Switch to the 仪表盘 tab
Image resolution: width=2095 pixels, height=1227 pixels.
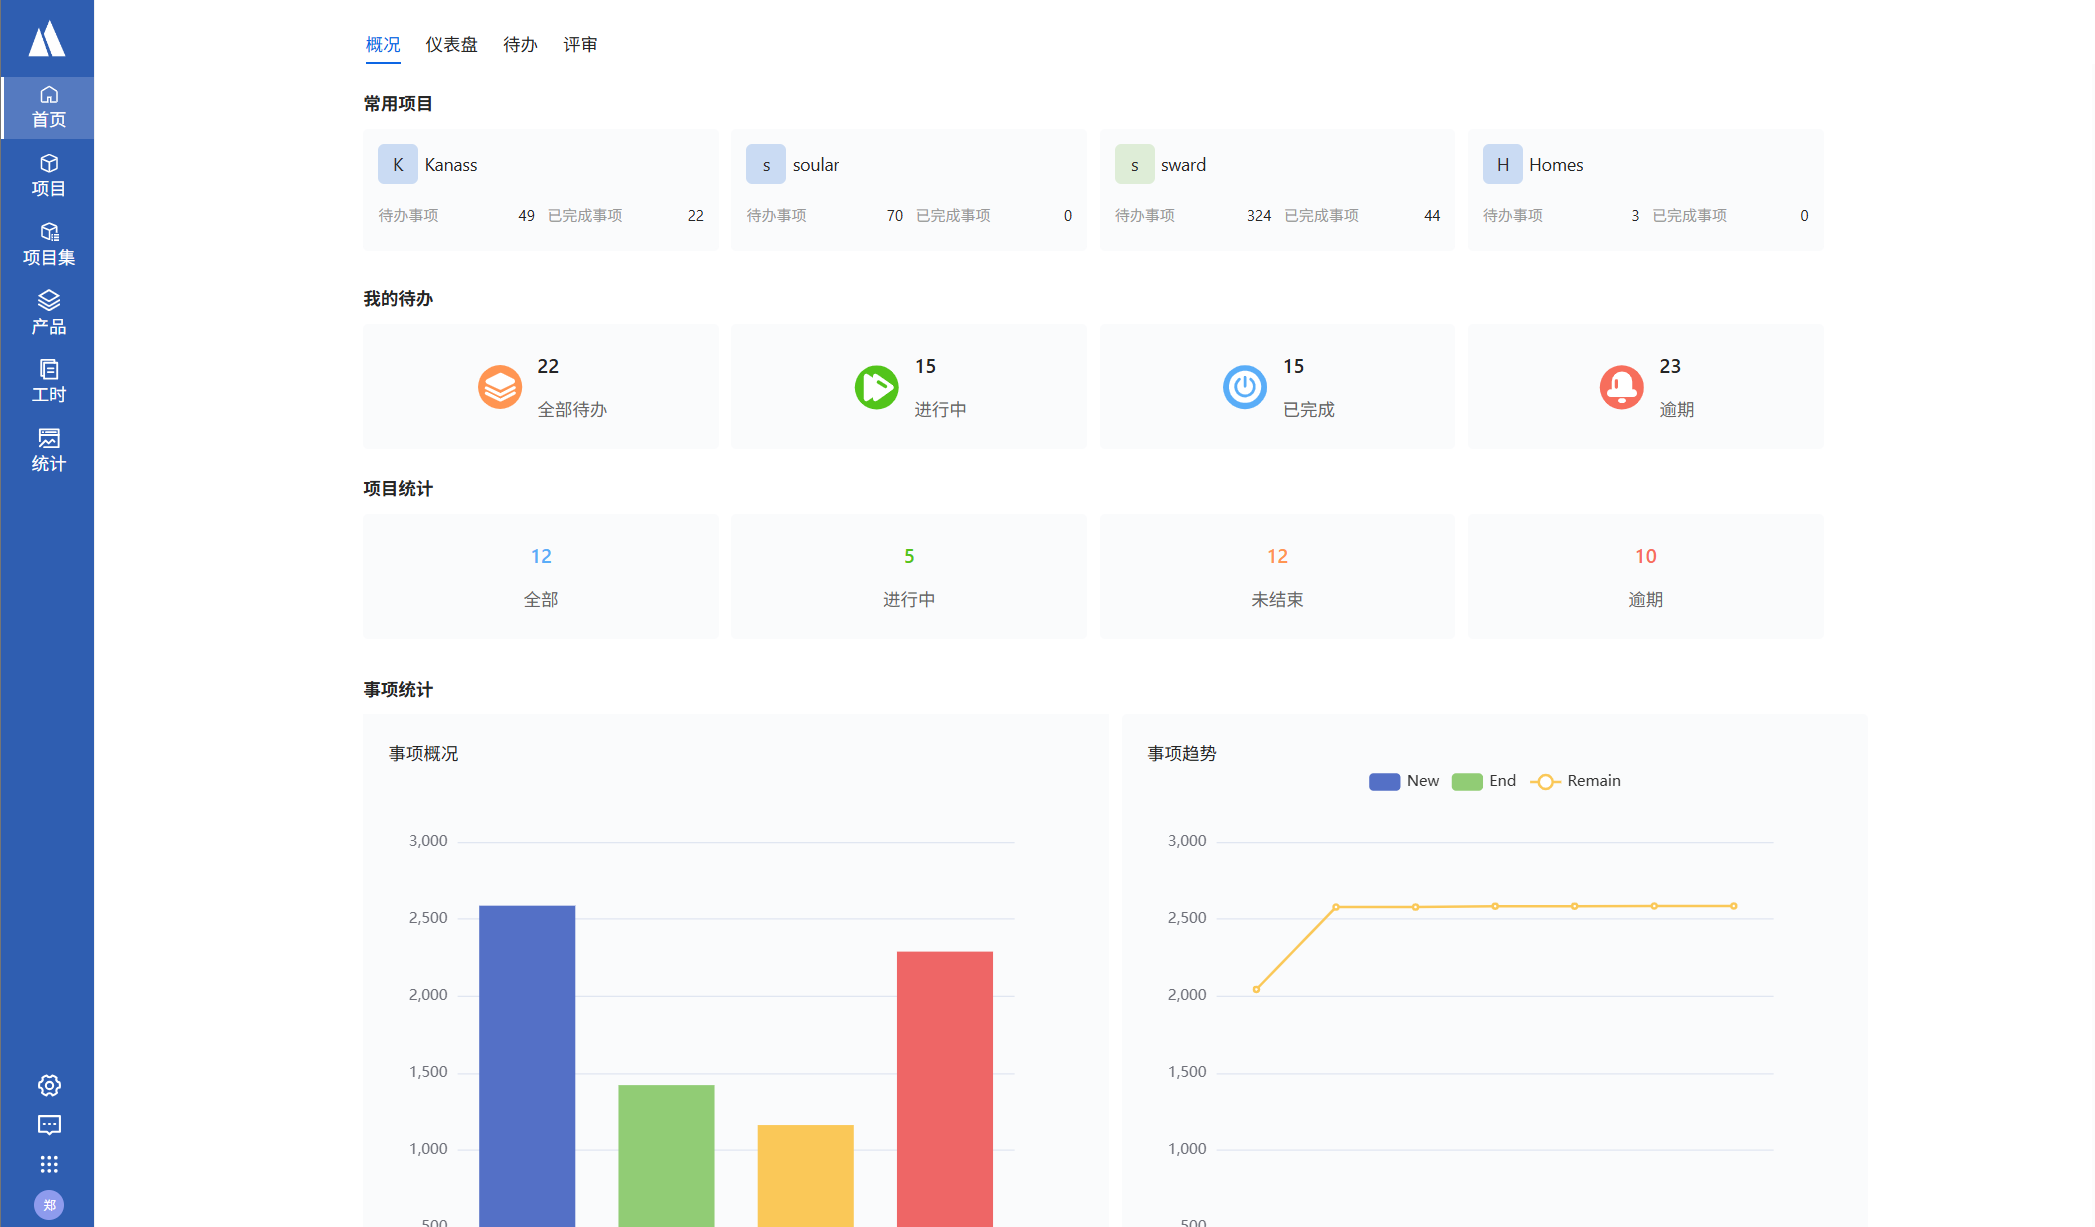451,45
